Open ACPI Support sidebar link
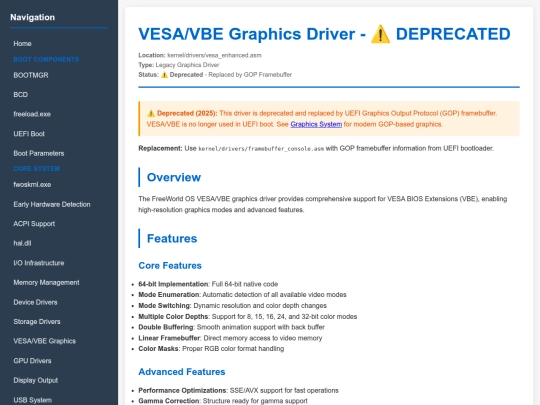Image resolution: width=540 pixels, height=405 pixels. point(34,224)
